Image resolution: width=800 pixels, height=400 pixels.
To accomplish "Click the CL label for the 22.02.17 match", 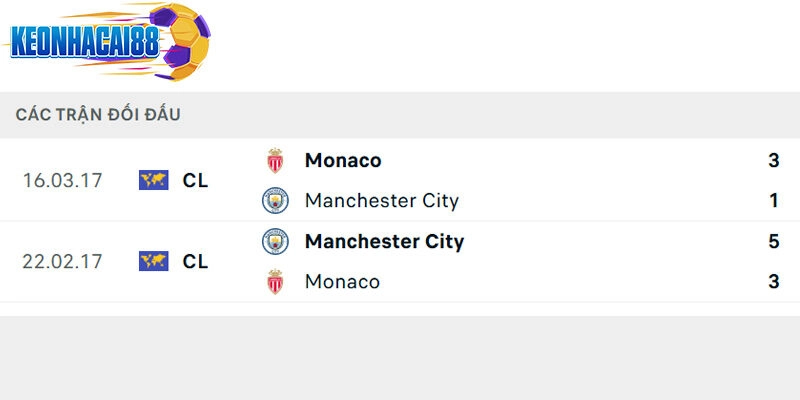I will coord(195,261).
